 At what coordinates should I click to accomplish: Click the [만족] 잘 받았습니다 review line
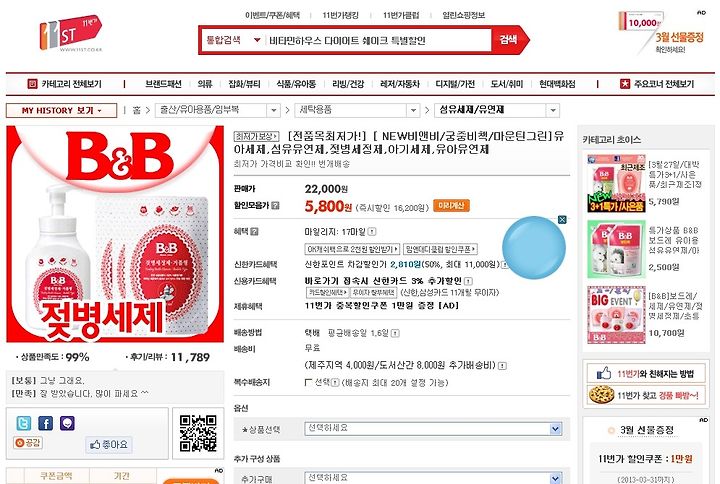point(80,394)
